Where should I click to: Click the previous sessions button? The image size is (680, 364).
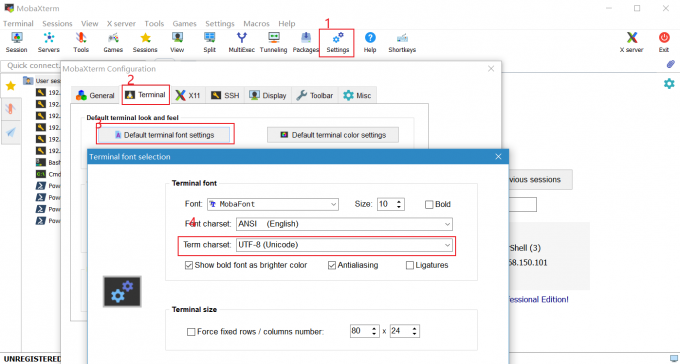(540, 180)
